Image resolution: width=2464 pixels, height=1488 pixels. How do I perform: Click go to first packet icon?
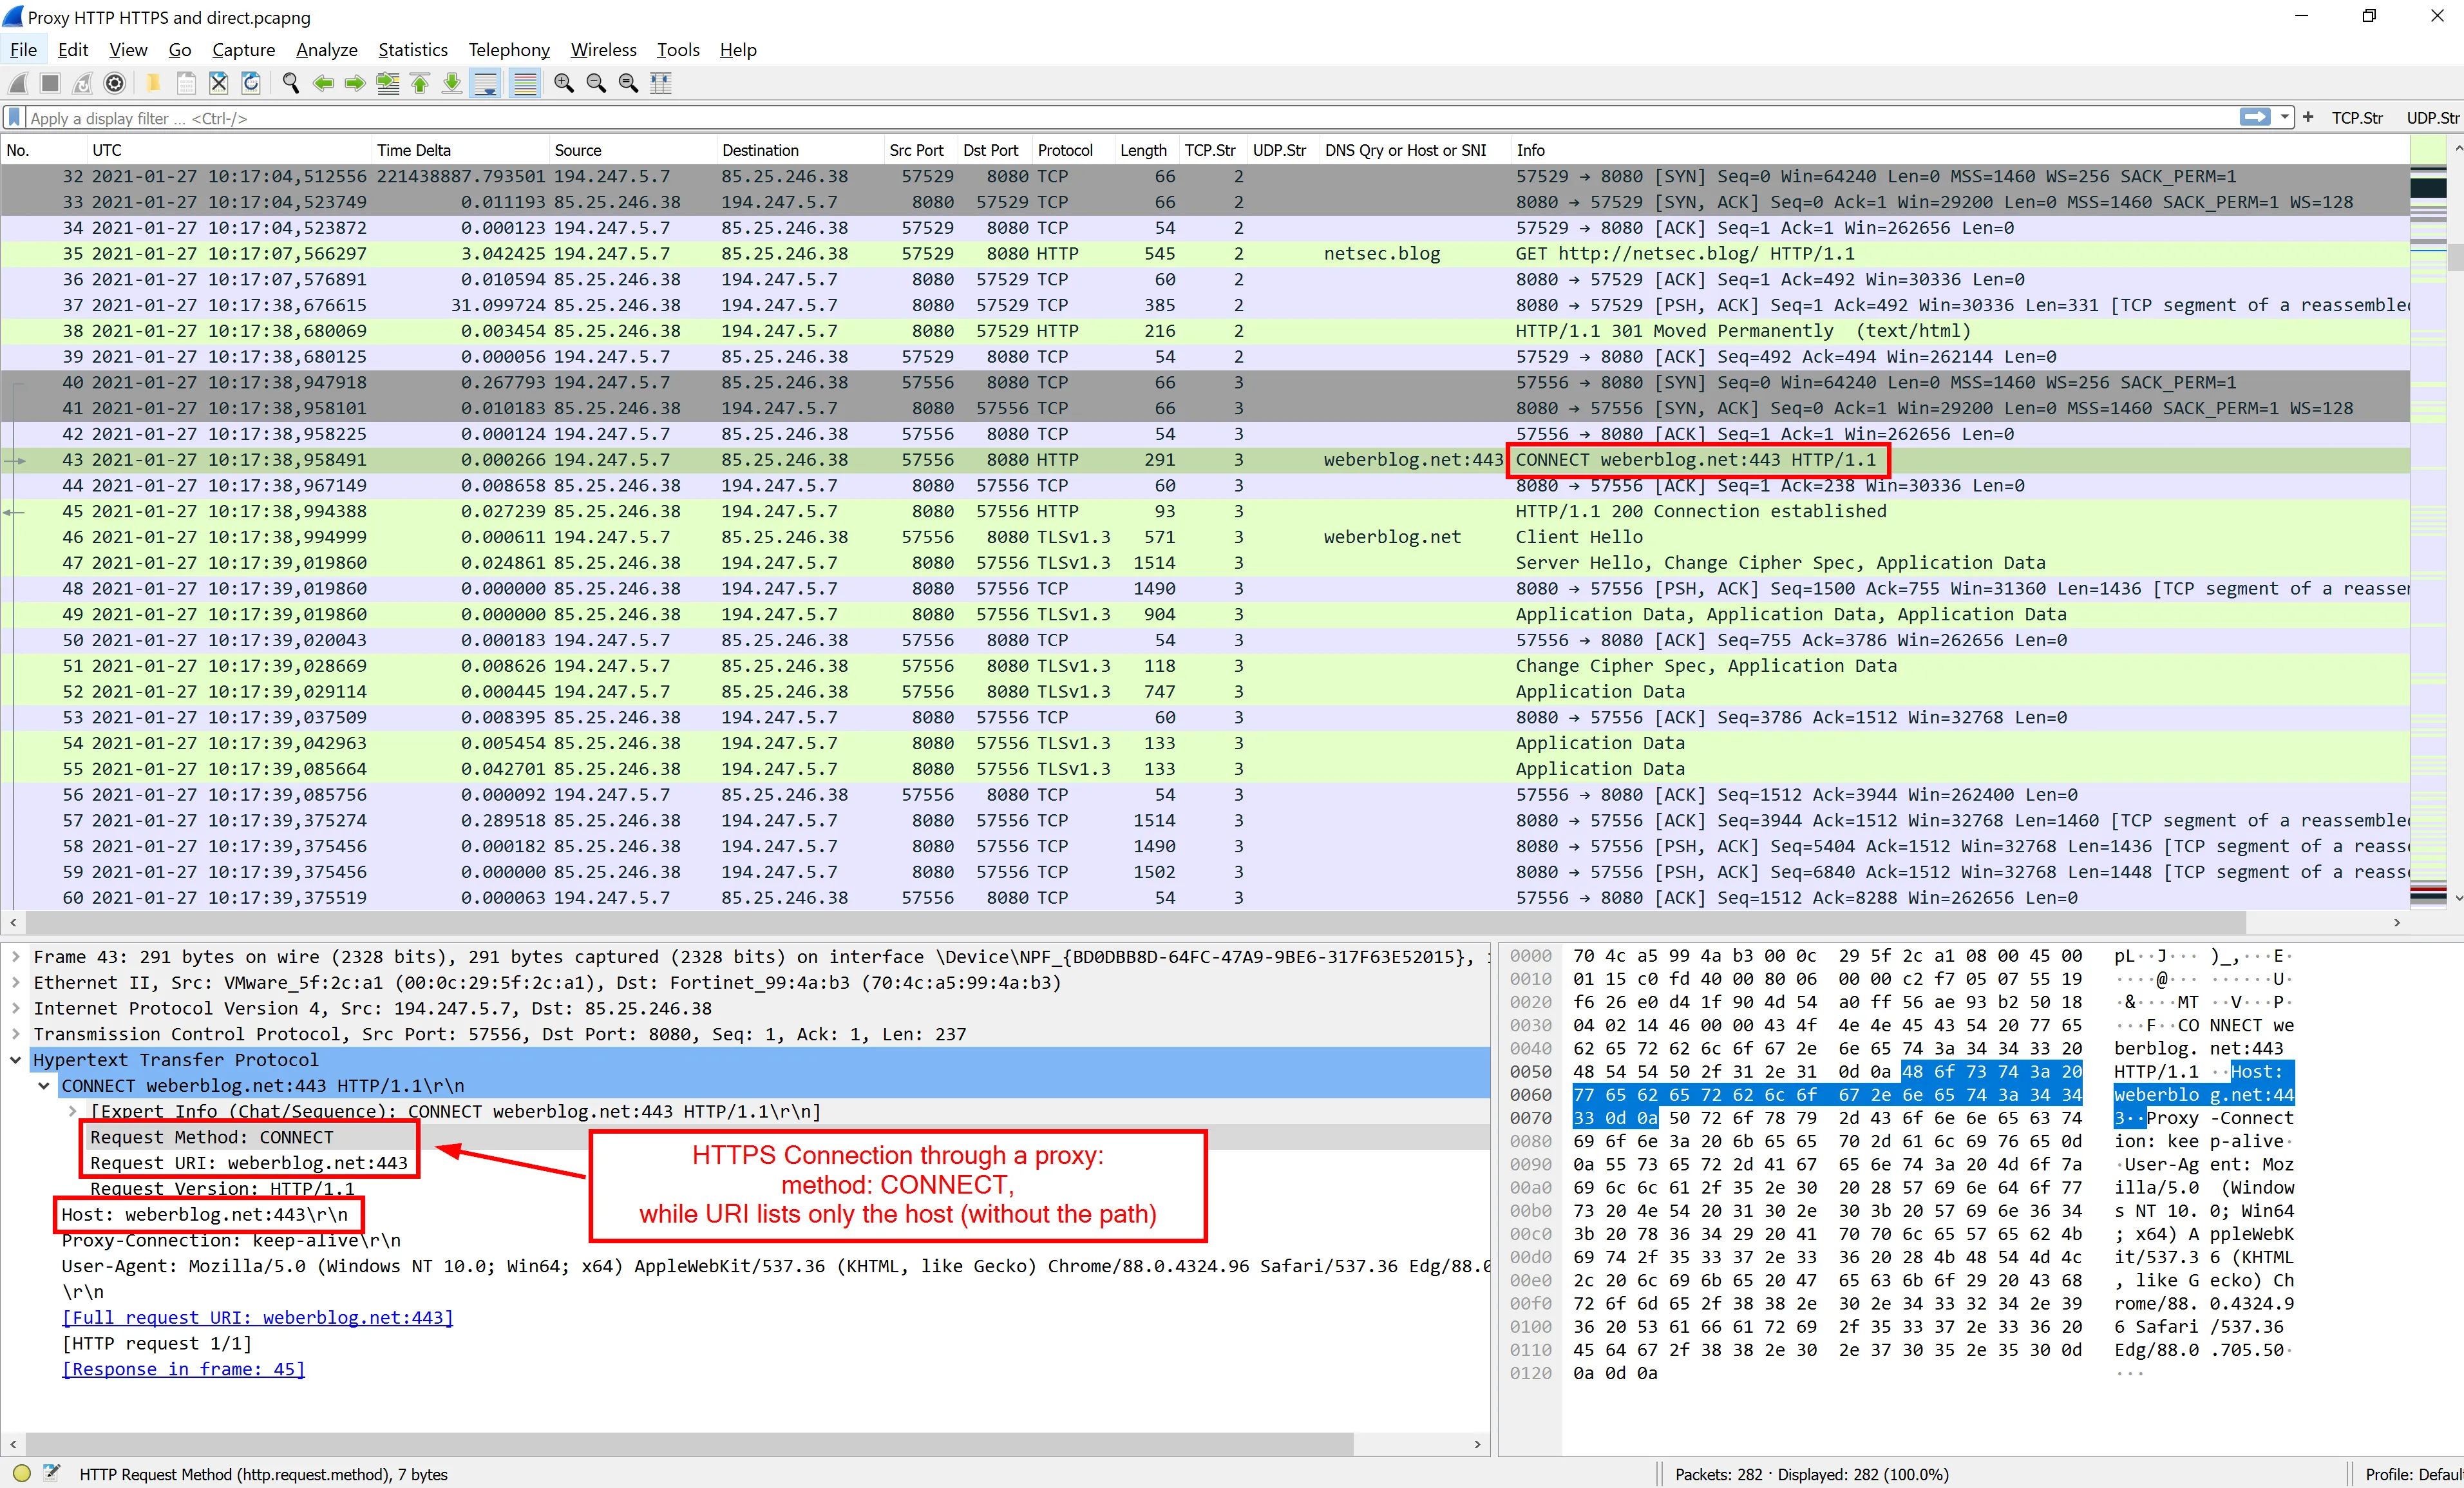(420, 83)
